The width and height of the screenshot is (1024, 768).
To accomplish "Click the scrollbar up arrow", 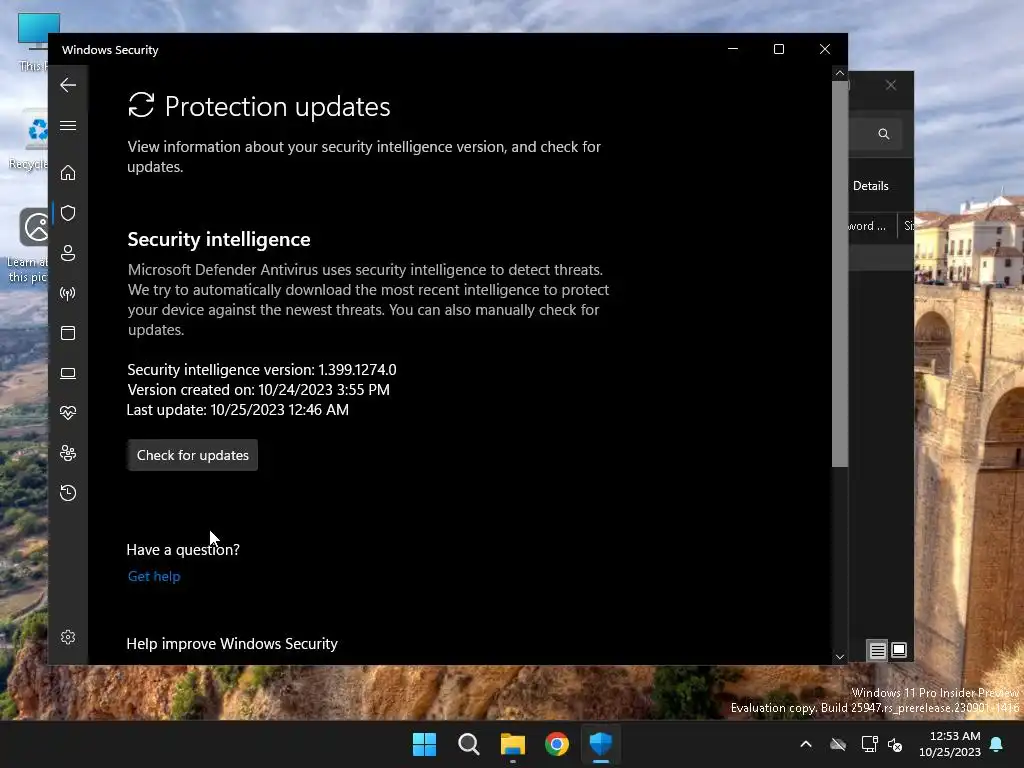I will [x=840, y=73].
